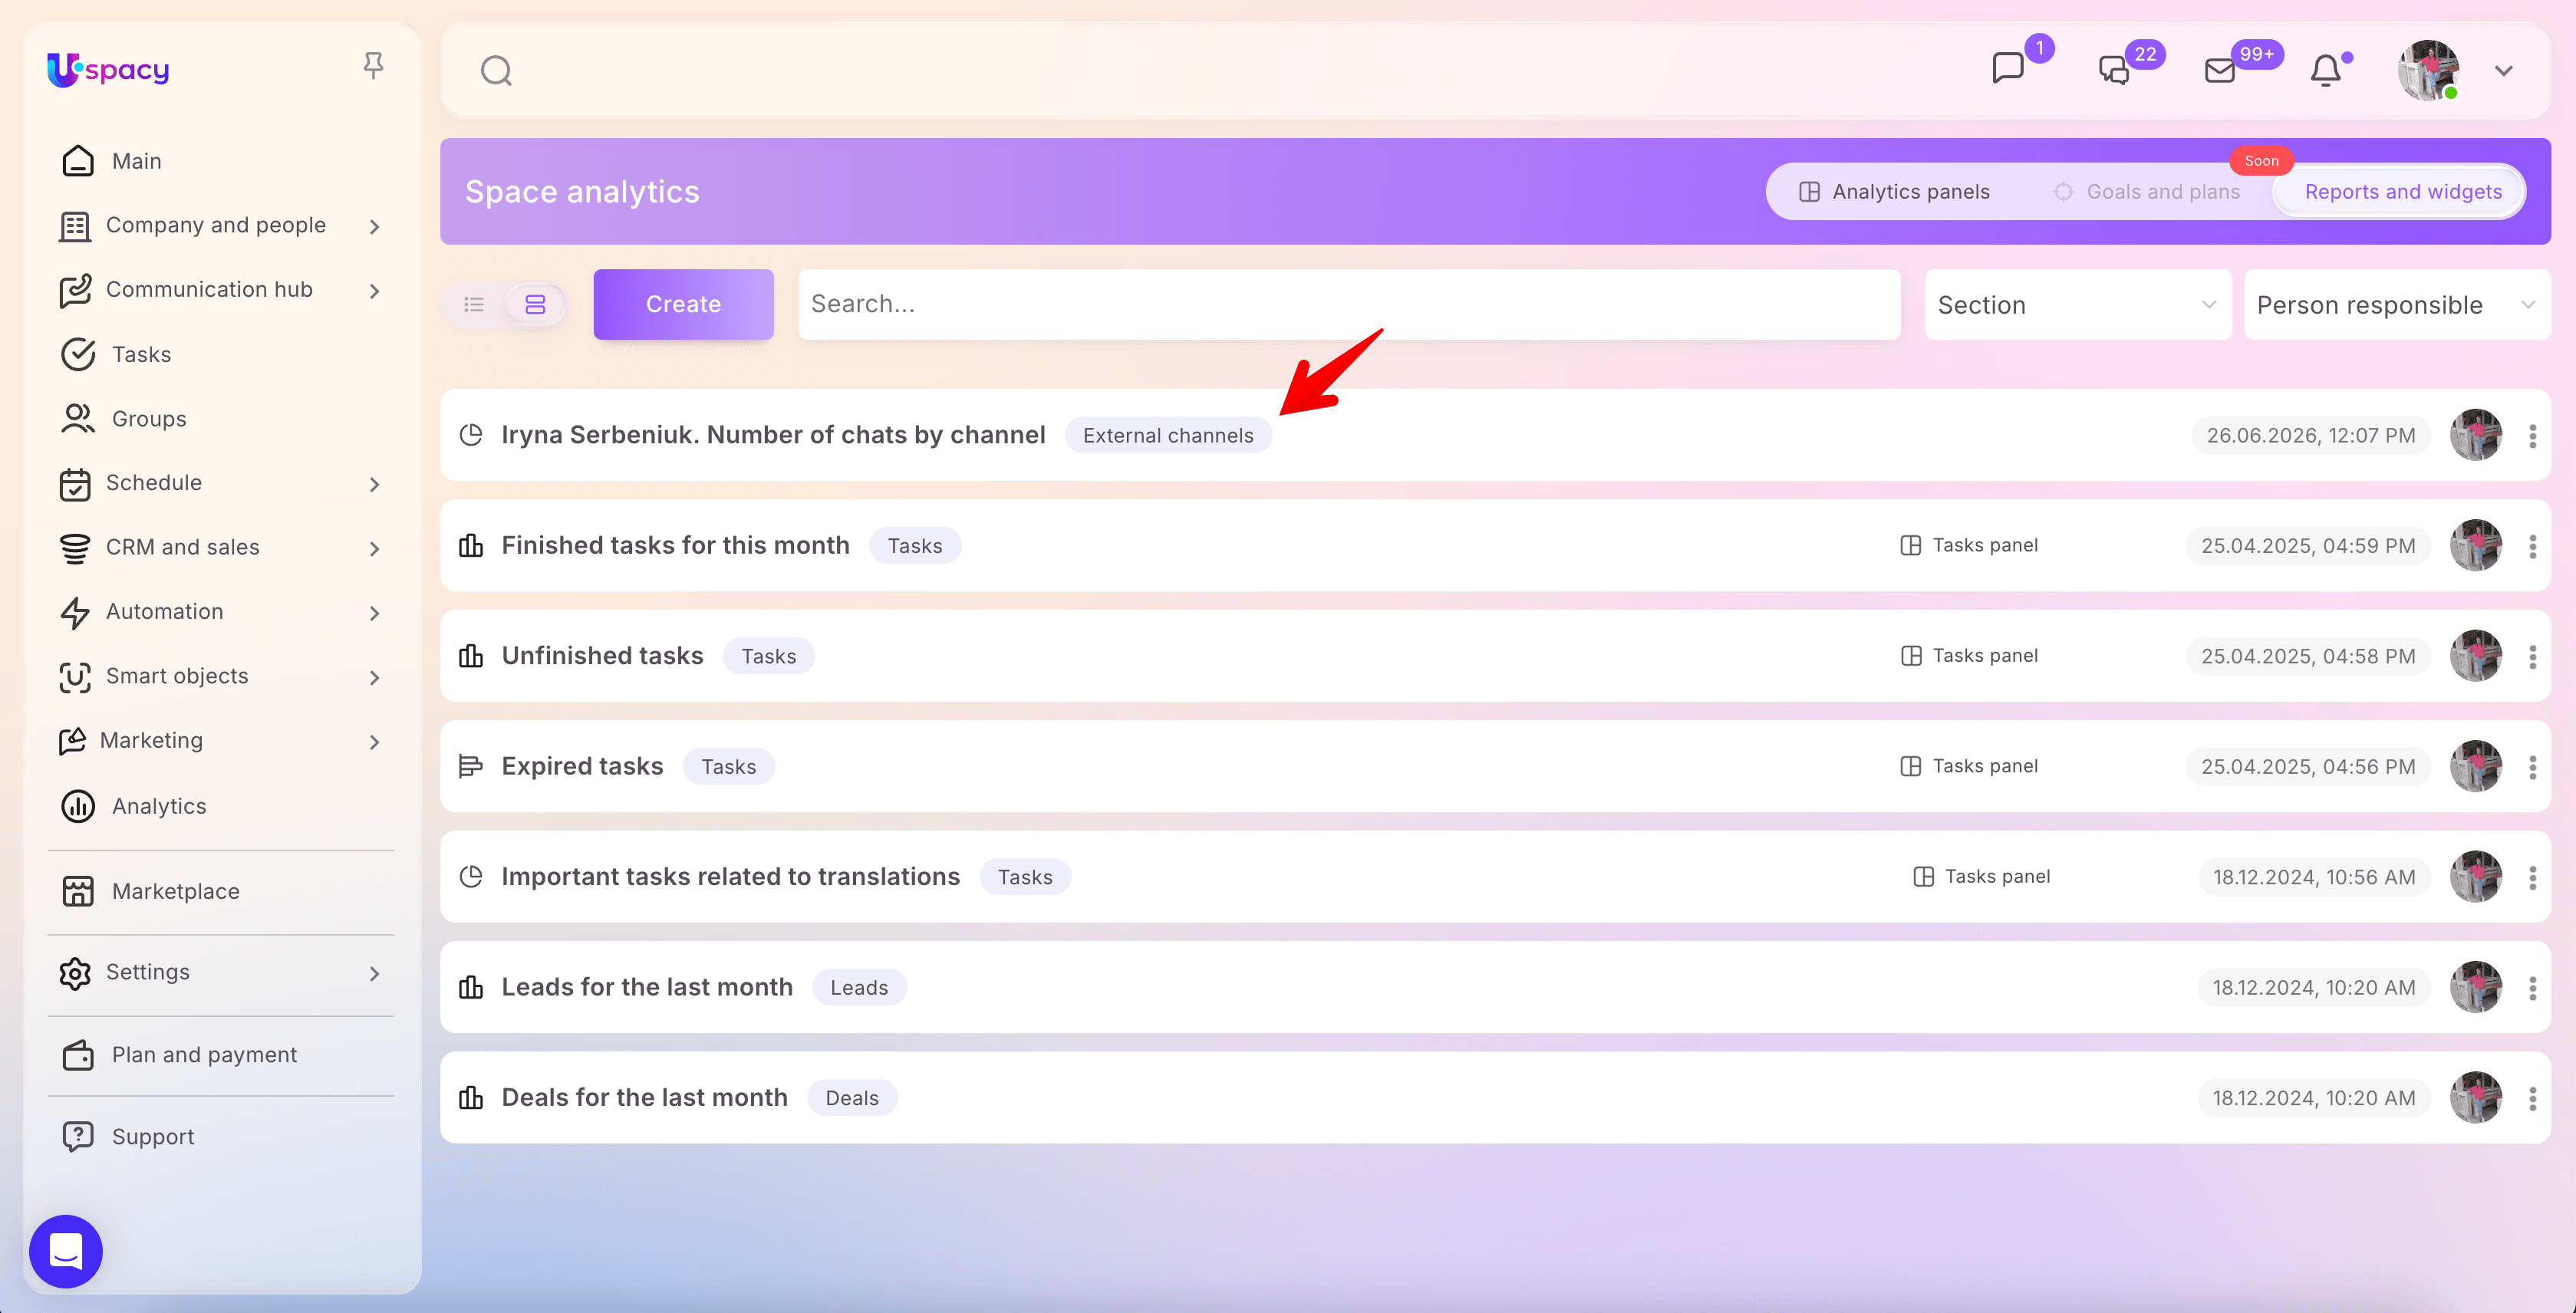The width and height of the screenshot is (2576, 1313).
Task: Expand CRM and sales chevron
Action: coord(374,549)
